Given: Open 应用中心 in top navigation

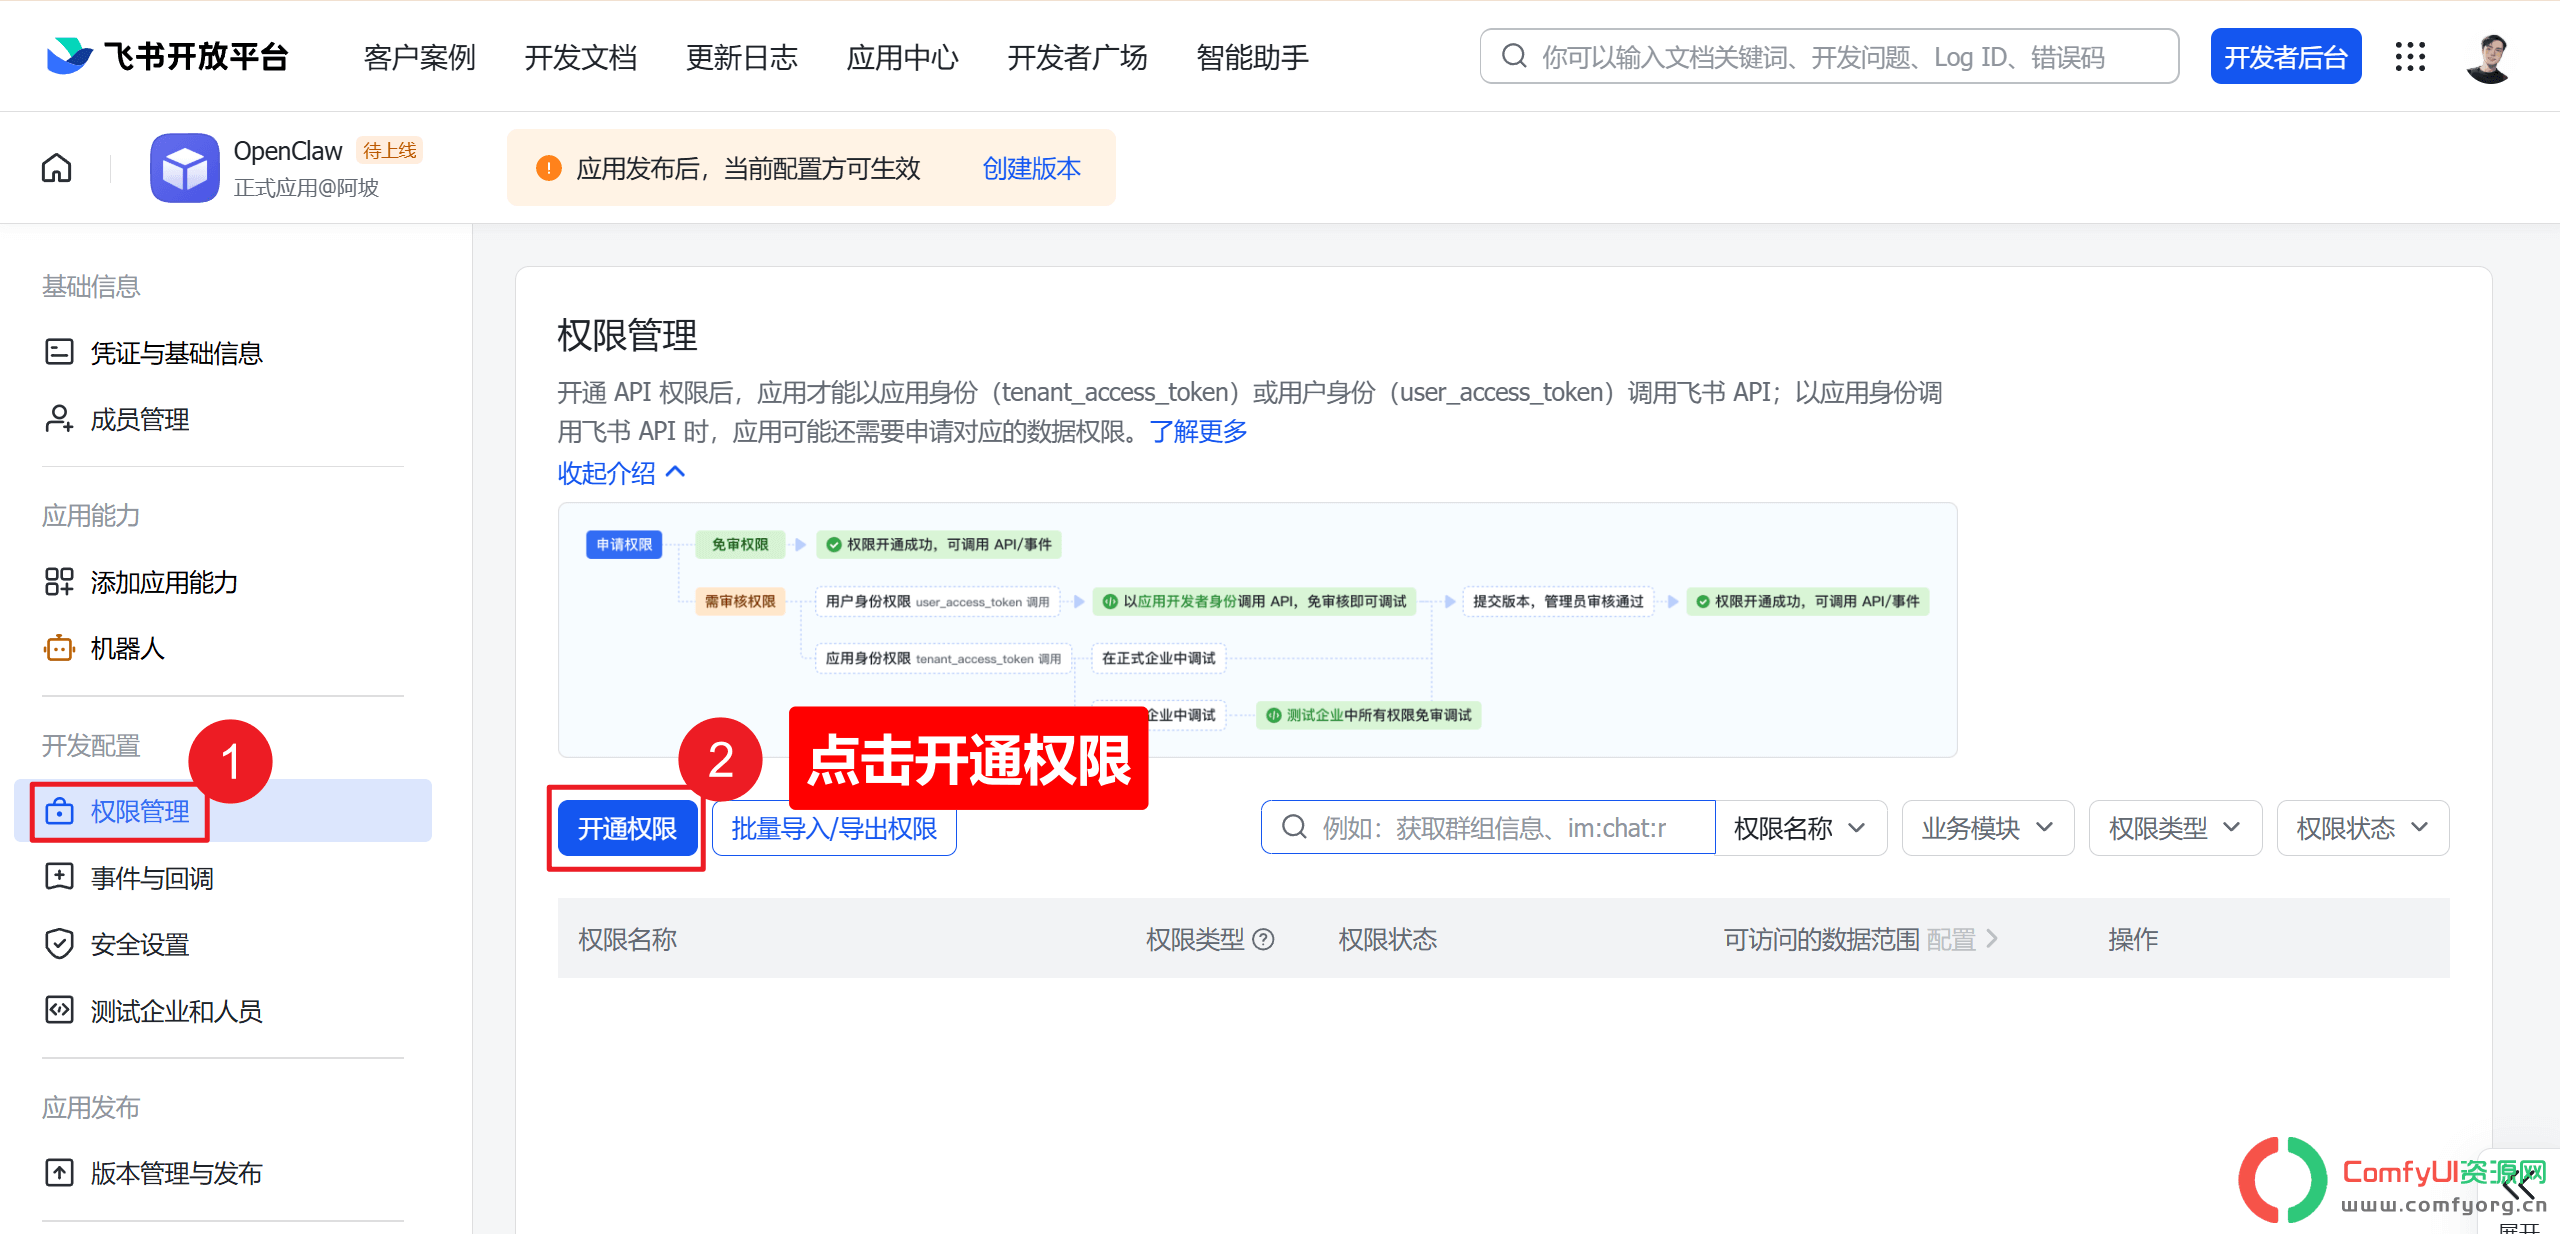Looking at the screenshot, I should (903, 57).
